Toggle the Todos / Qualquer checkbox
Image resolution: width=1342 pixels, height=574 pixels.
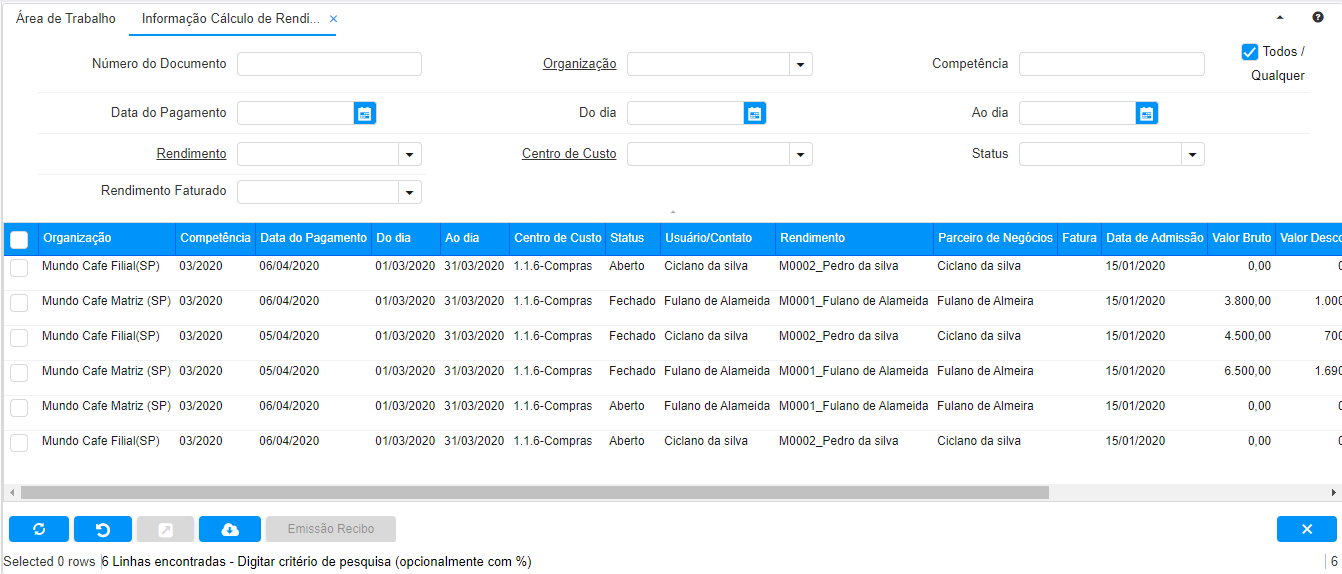[1249, 52]
